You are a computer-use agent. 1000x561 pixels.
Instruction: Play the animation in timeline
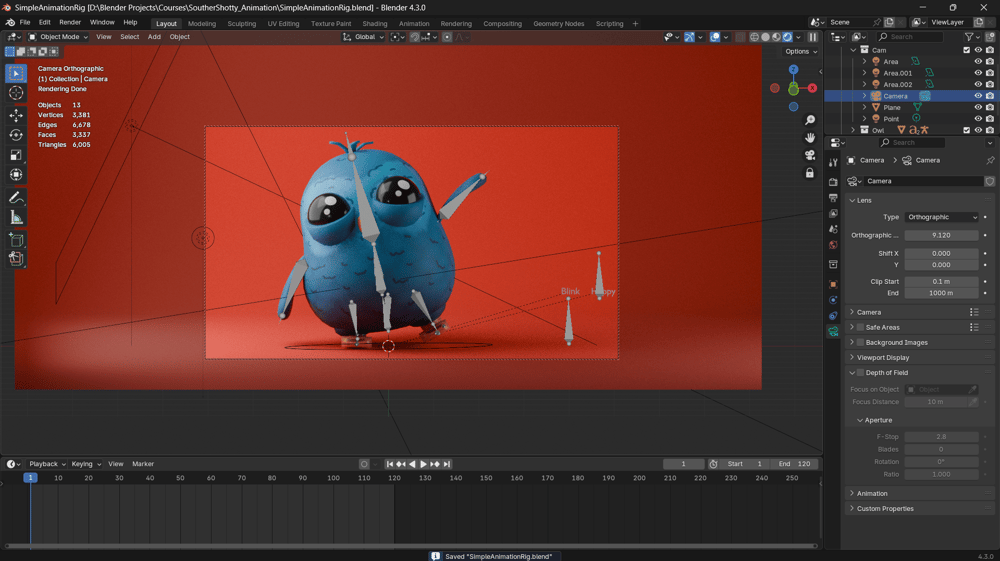click(x=423, y=464)
